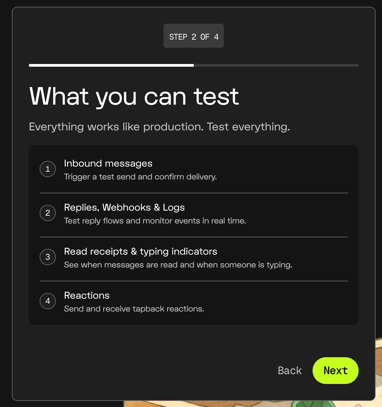
Task: Click the "What you can test" heading
Action: (x=134, y=96)
